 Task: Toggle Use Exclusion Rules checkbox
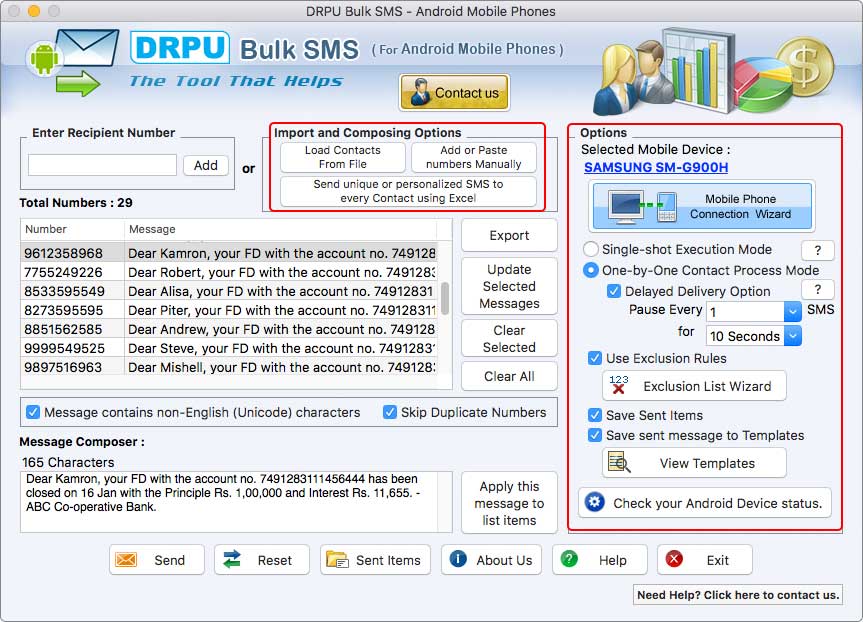[x=594, y=358]
